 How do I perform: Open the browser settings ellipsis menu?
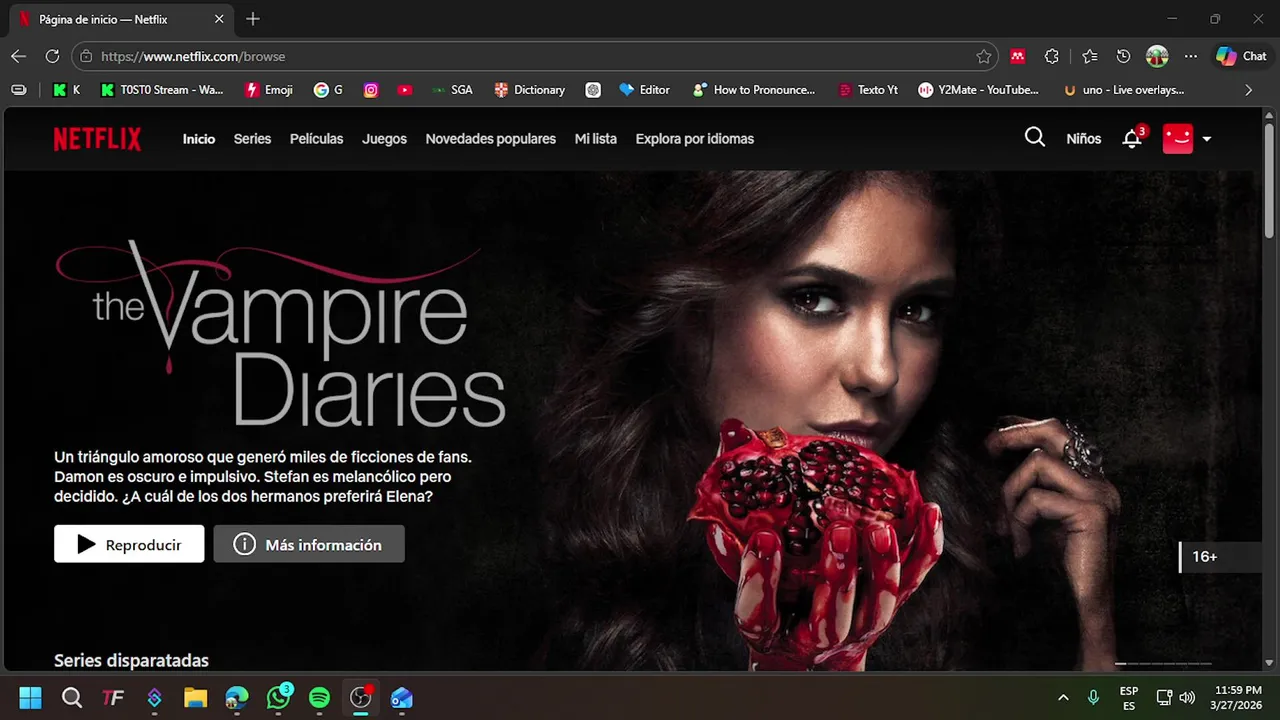click(x=1190, y=57)
